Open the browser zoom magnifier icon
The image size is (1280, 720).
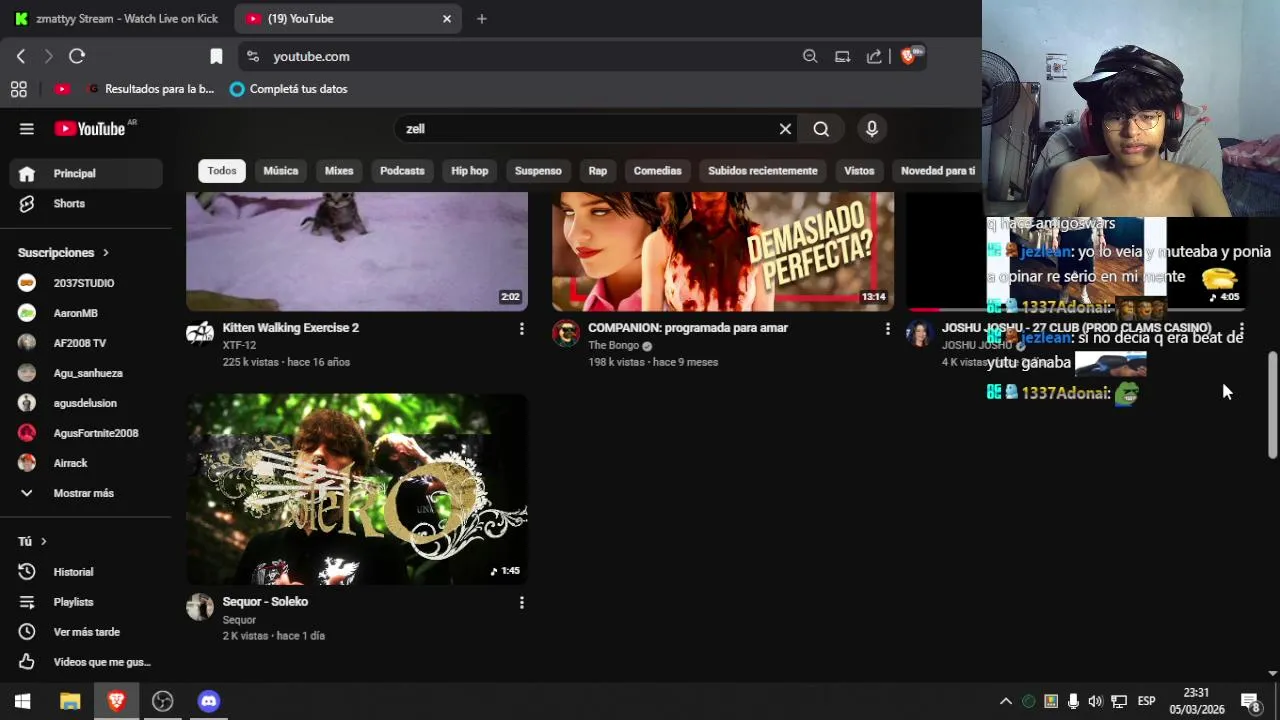[x=810, y=57]
